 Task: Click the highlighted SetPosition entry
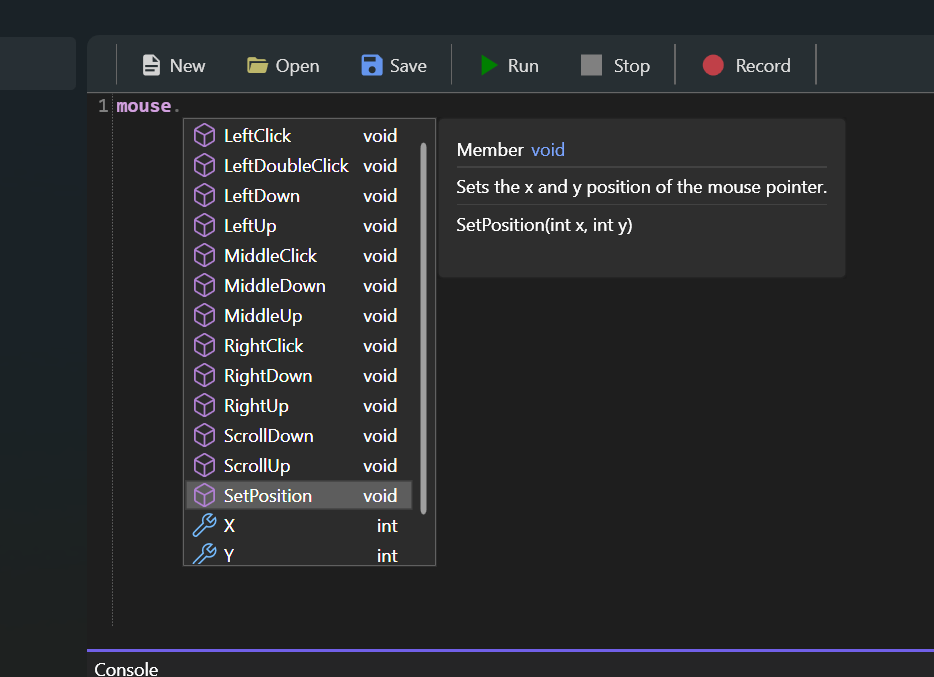[x=299, y=495]
